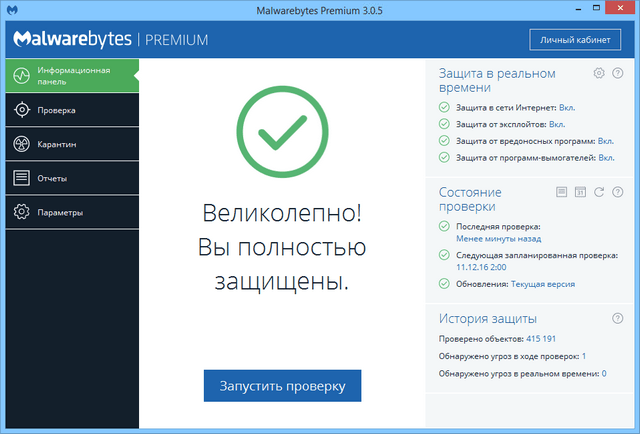Click Malwarebytes icon in title bar
640x434 pixels.
(x=13, y=10)
